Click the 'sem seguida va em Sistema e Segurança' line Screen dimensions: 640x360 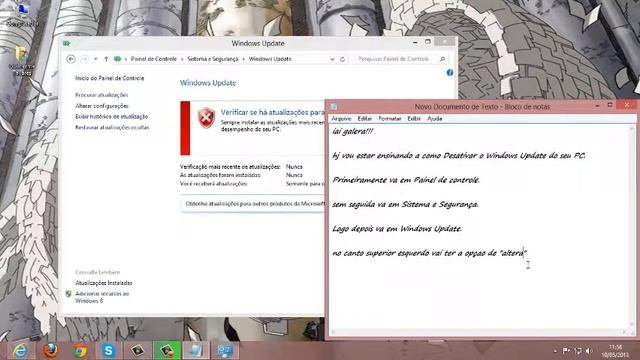click(405, 204)
